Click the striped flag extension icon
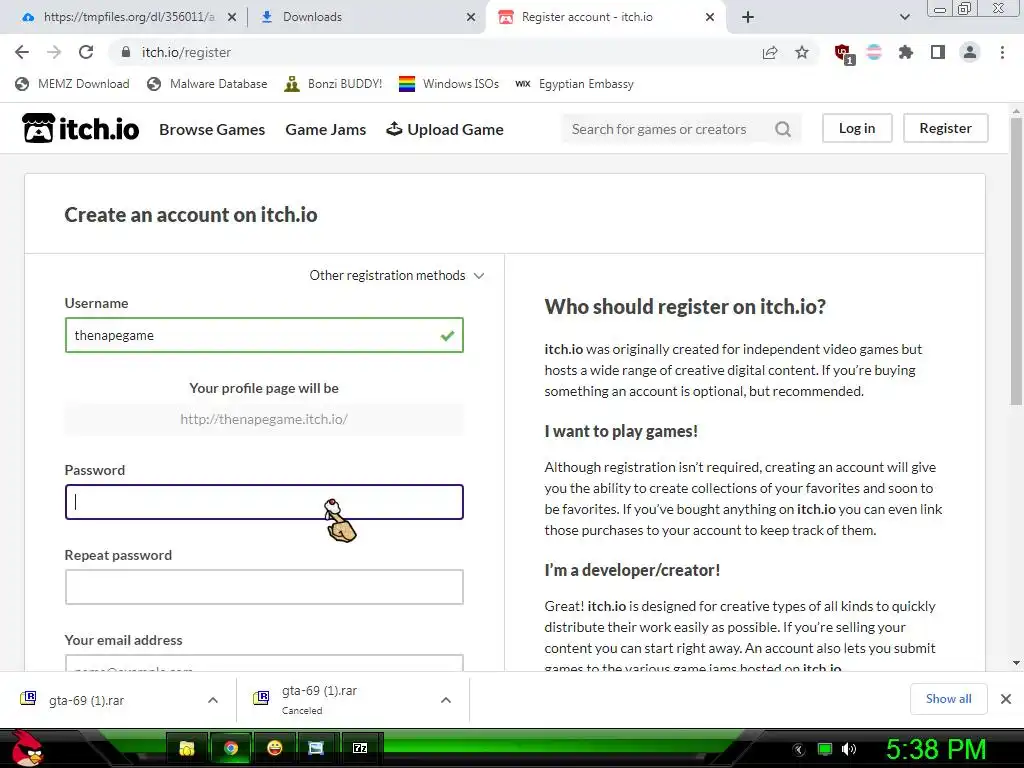The width and height of the screenshot is (1024, 768). pyautogui.click(x=874, y=52)
